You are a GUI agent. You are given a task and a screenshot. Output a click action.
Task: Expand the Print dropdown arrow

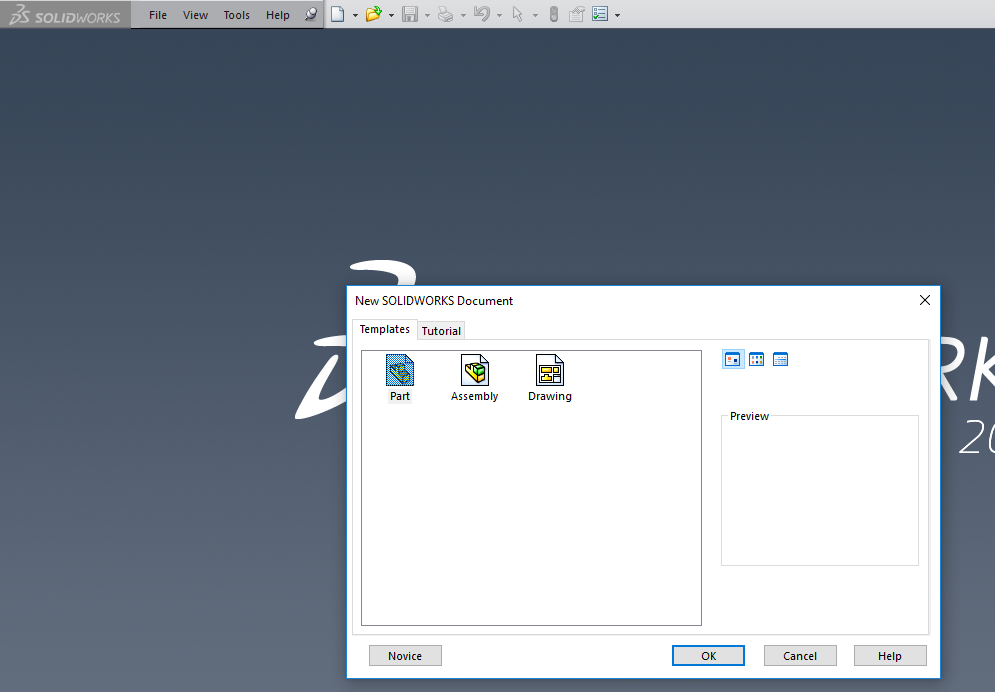[x=463, y=15]
